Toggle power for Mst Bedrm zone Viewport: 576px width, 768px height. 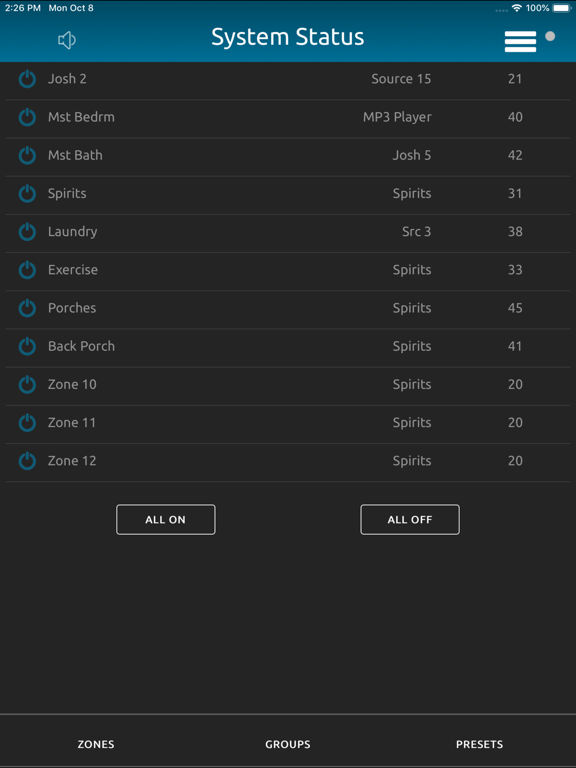coord(27,117)
